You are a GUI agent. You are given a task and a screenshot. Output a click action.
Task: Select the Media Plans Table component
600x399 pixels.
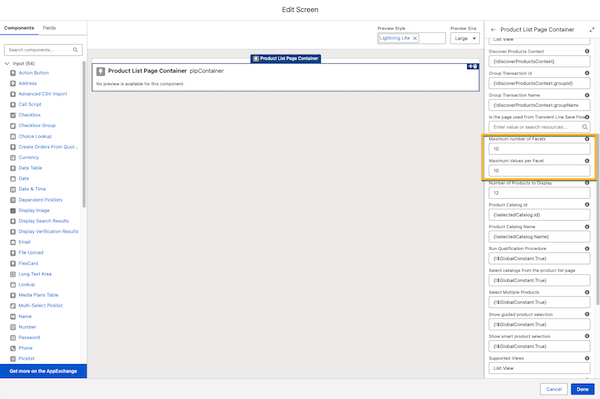tap(39, 295)
